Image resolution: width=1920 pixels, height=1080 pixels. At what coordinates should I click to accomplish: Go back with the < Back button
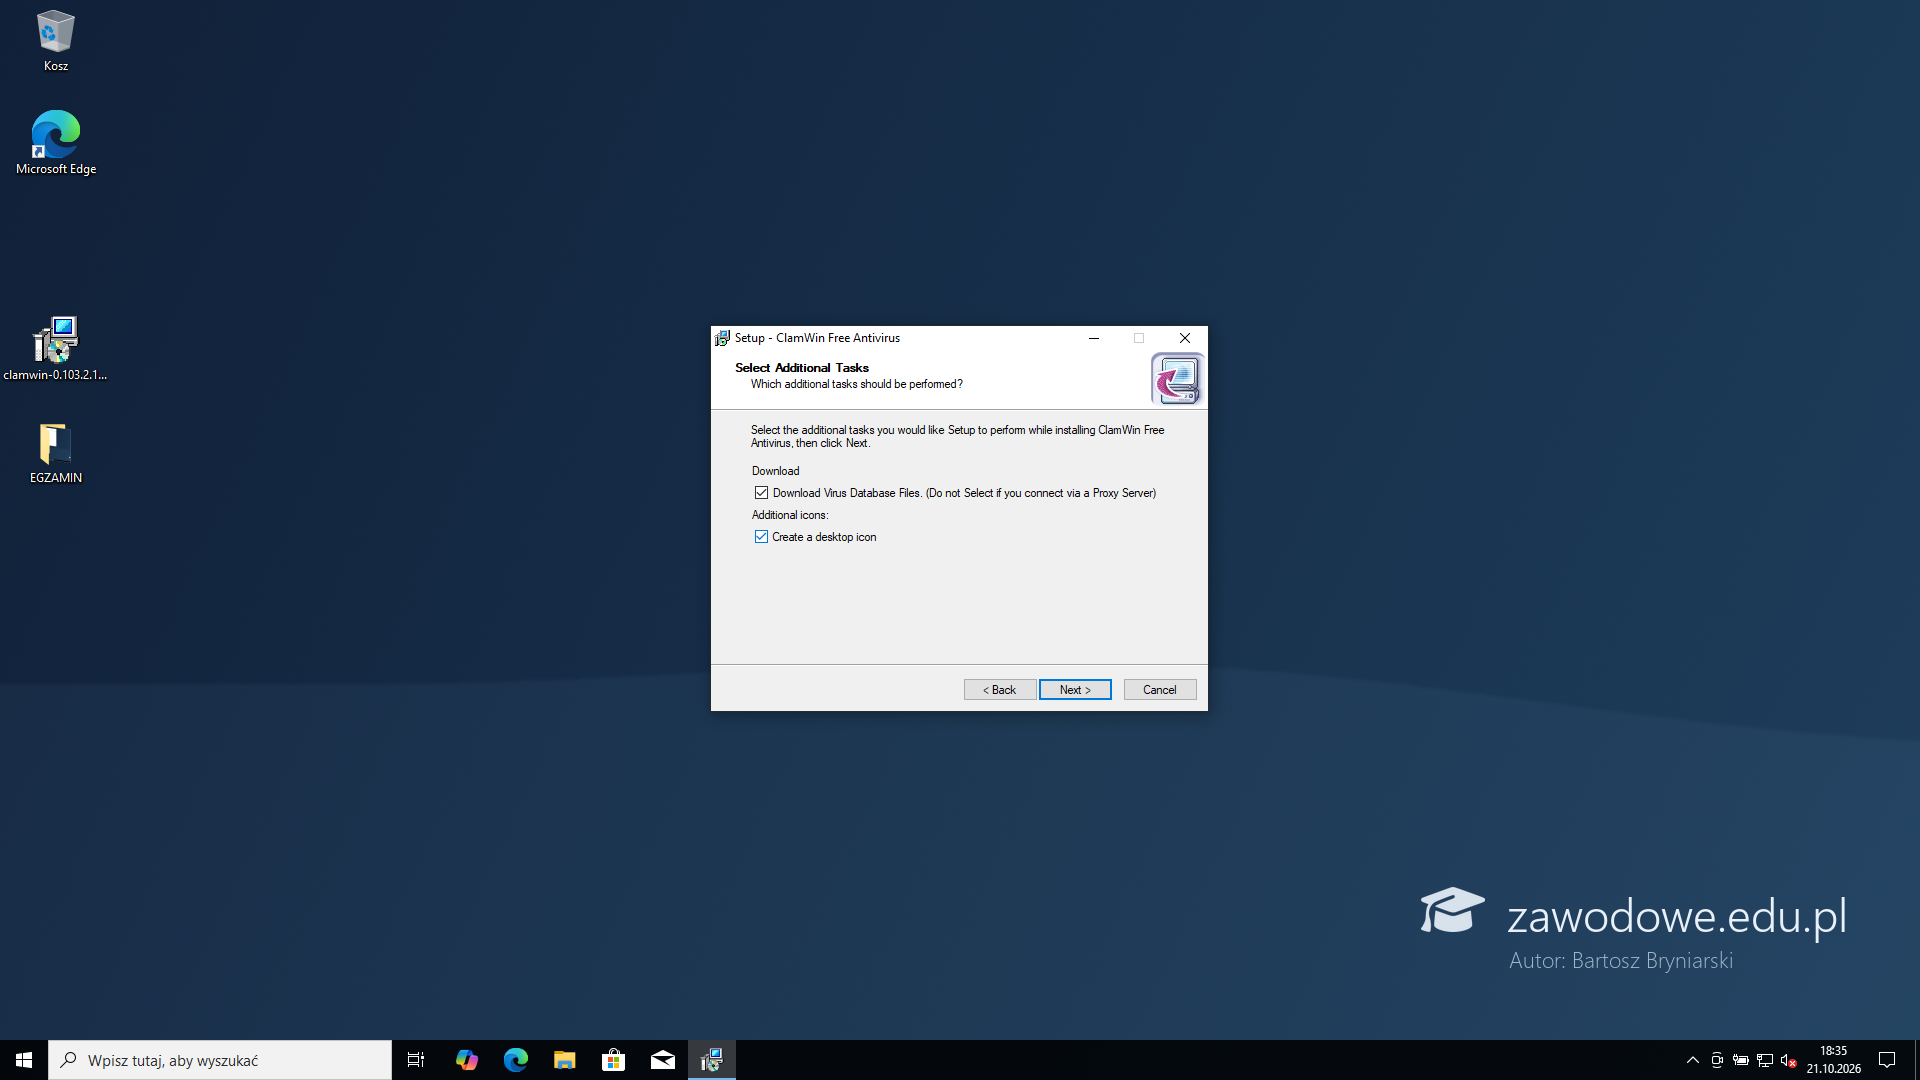[1000, 690]
